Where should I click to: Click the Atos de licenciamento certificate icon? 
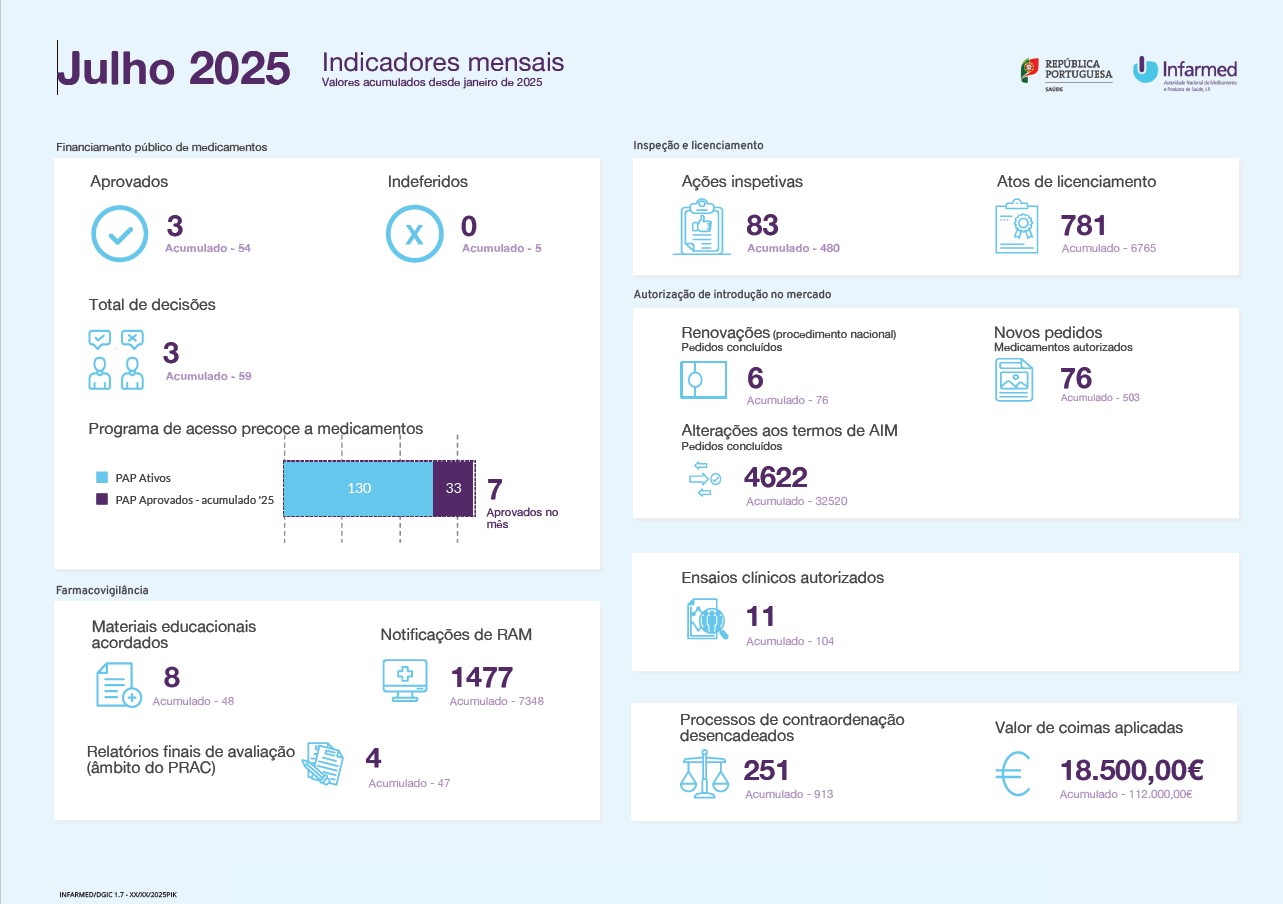[1016, 228]
